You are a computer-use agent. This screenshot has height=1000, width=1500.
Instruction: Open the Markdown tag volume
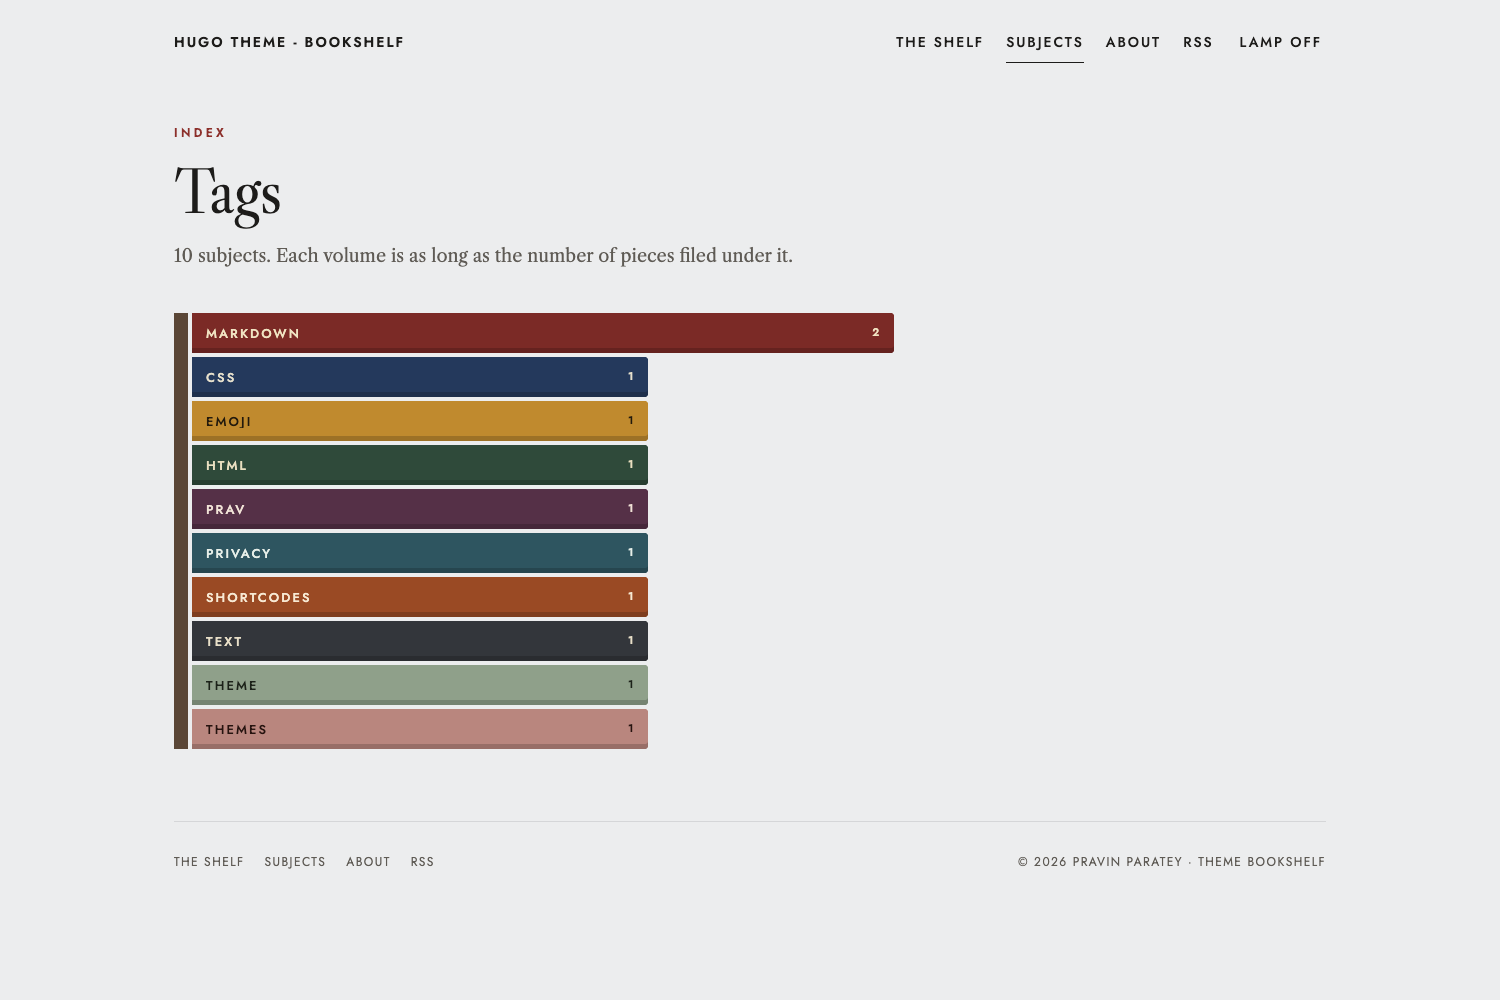pyautogui.click(x=543, y=333)
